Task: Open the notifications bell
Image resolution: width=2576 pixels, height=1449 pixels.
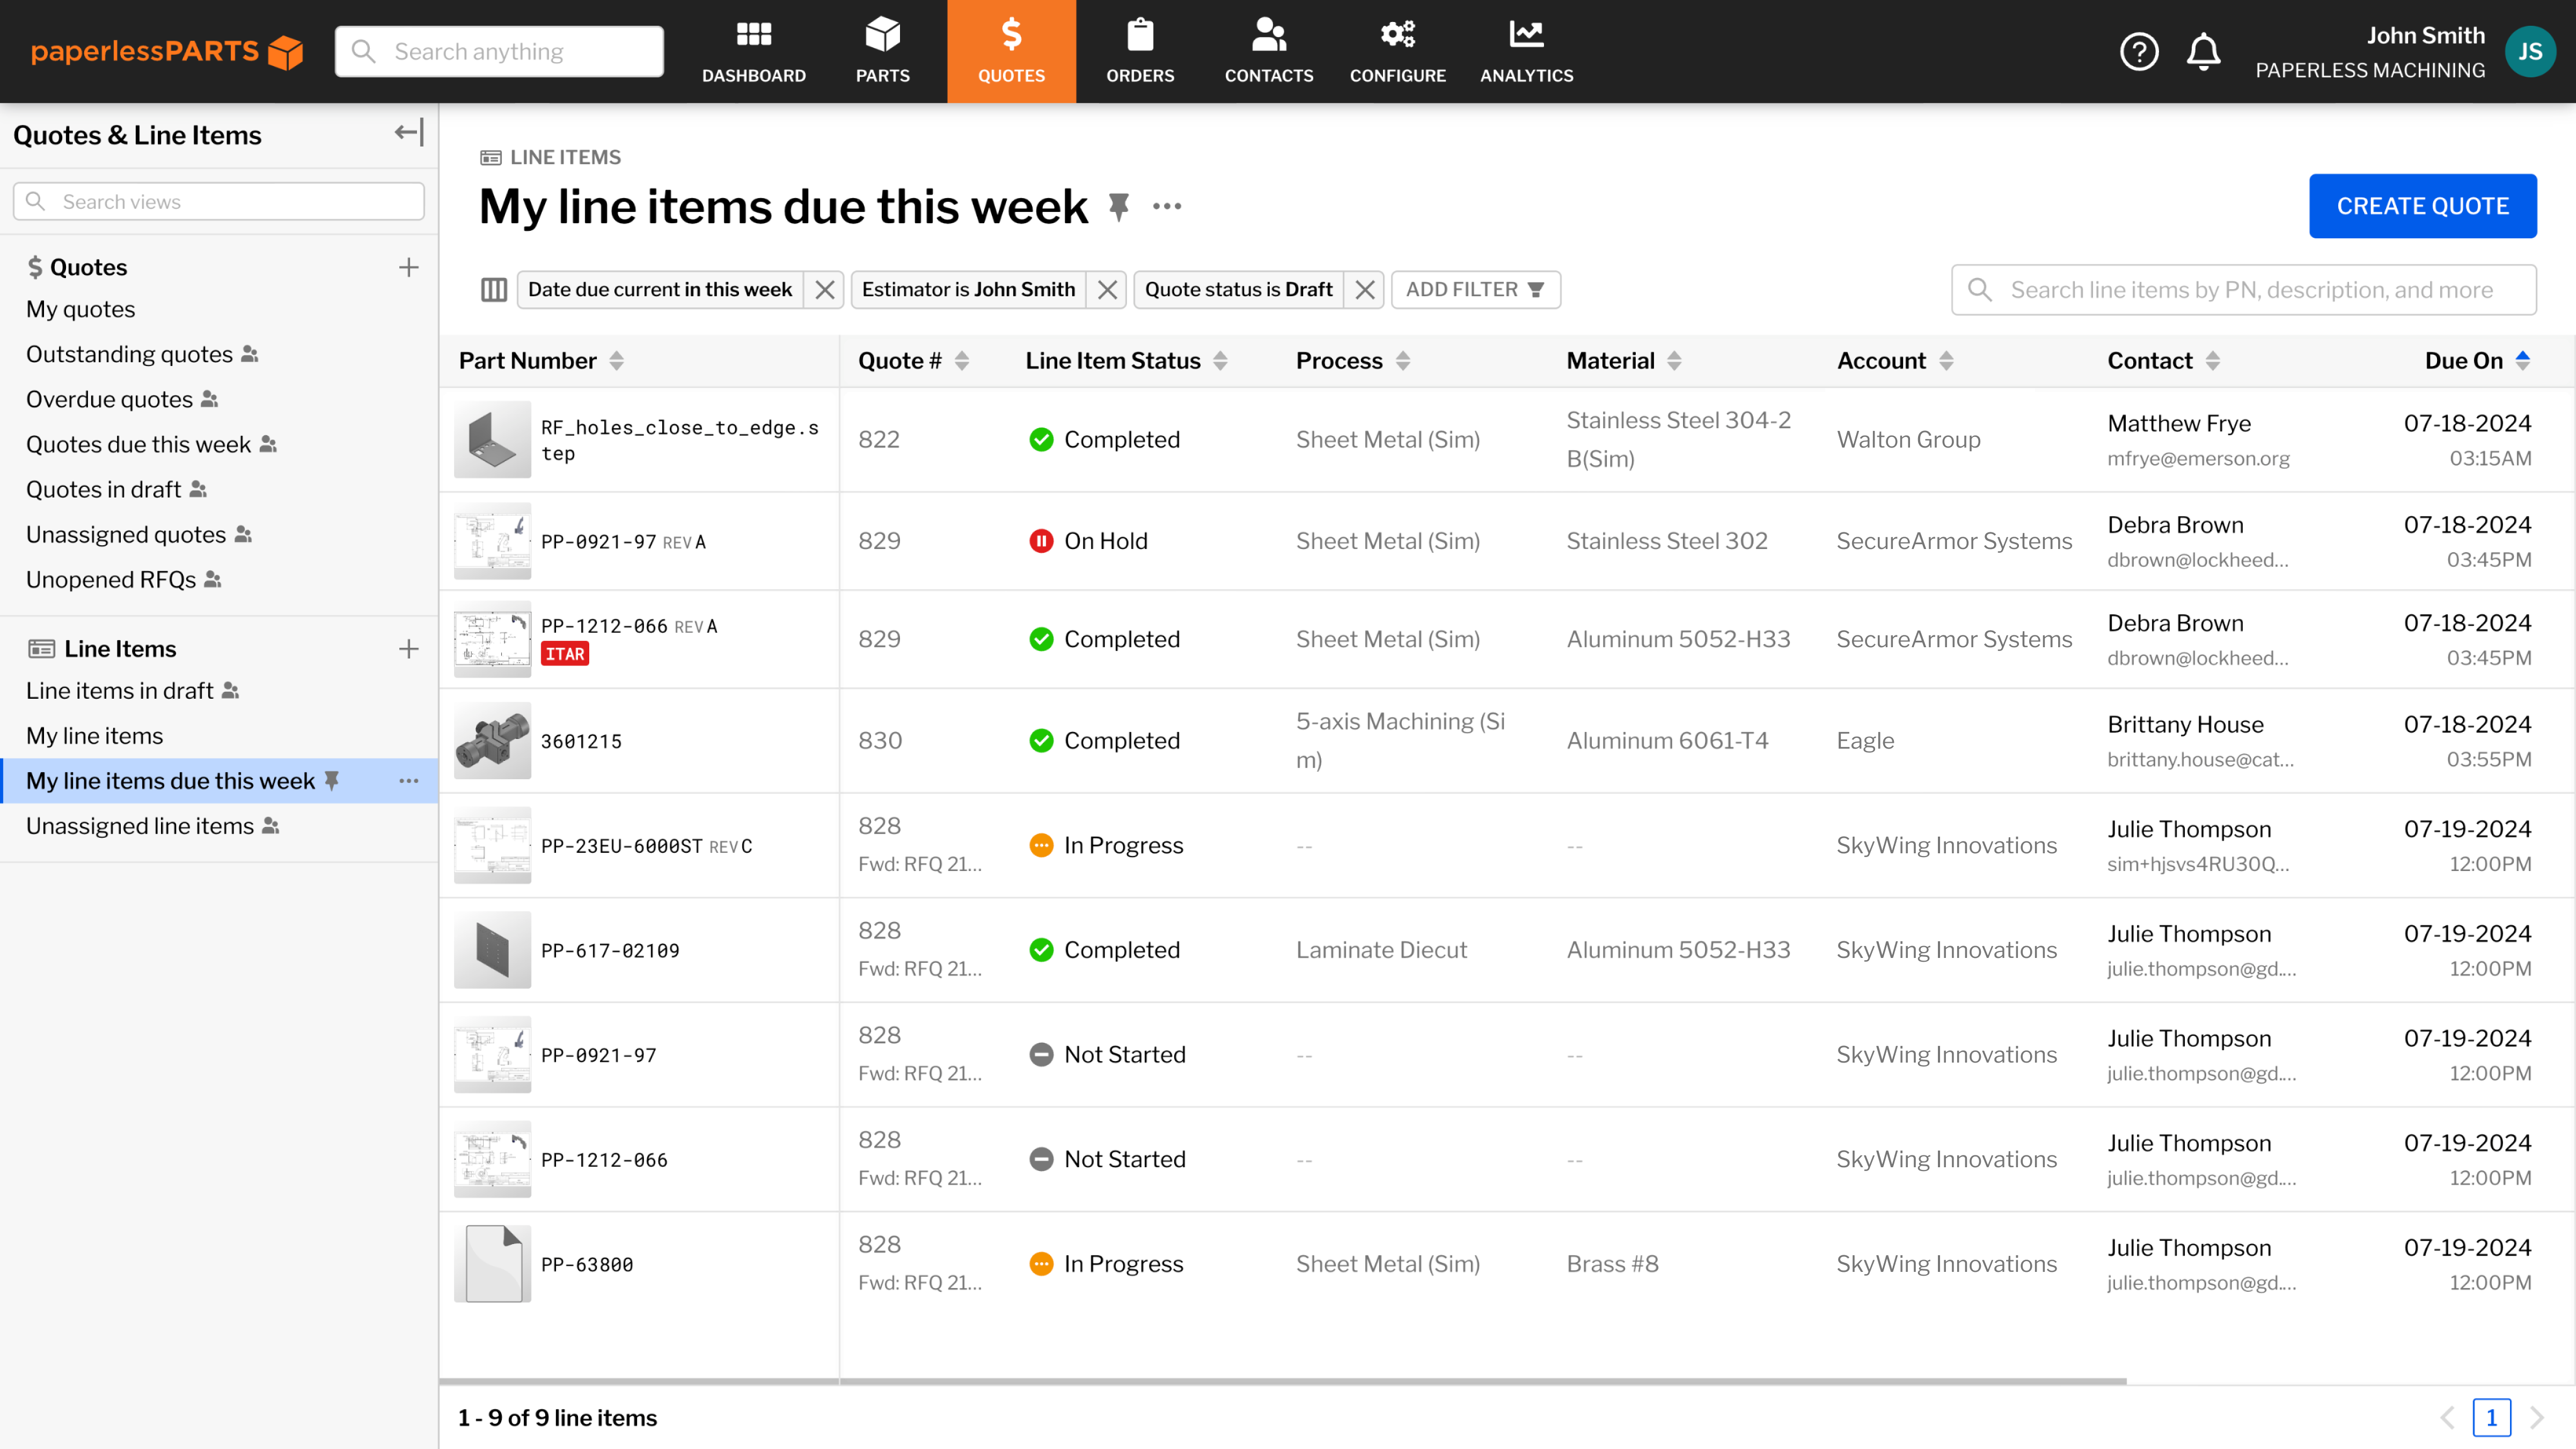Action: point(2203,51)
